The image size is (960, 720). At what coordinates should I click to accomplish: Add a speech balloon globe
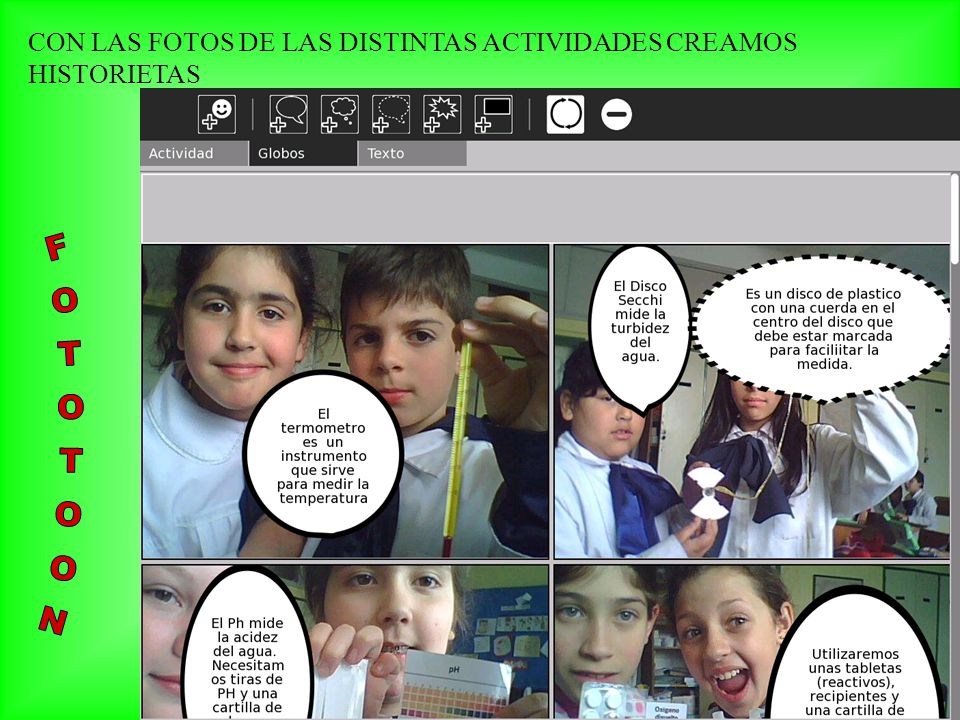pos(288,114)
